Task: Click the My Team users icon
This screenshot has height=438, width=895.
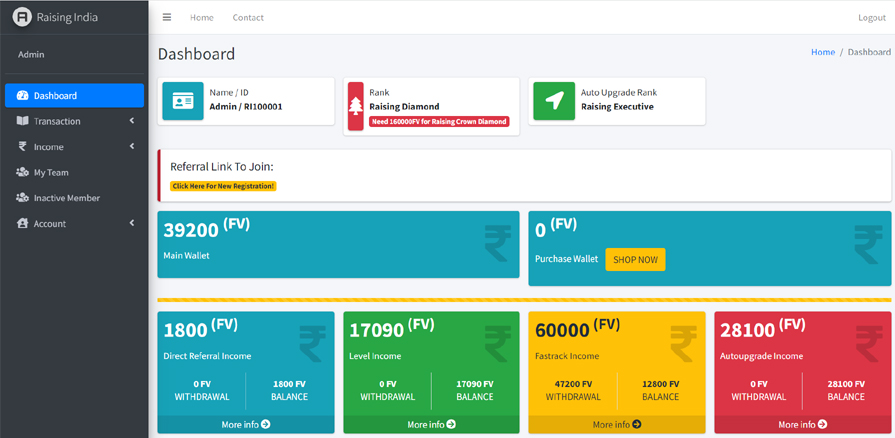Action: point(23,172)
